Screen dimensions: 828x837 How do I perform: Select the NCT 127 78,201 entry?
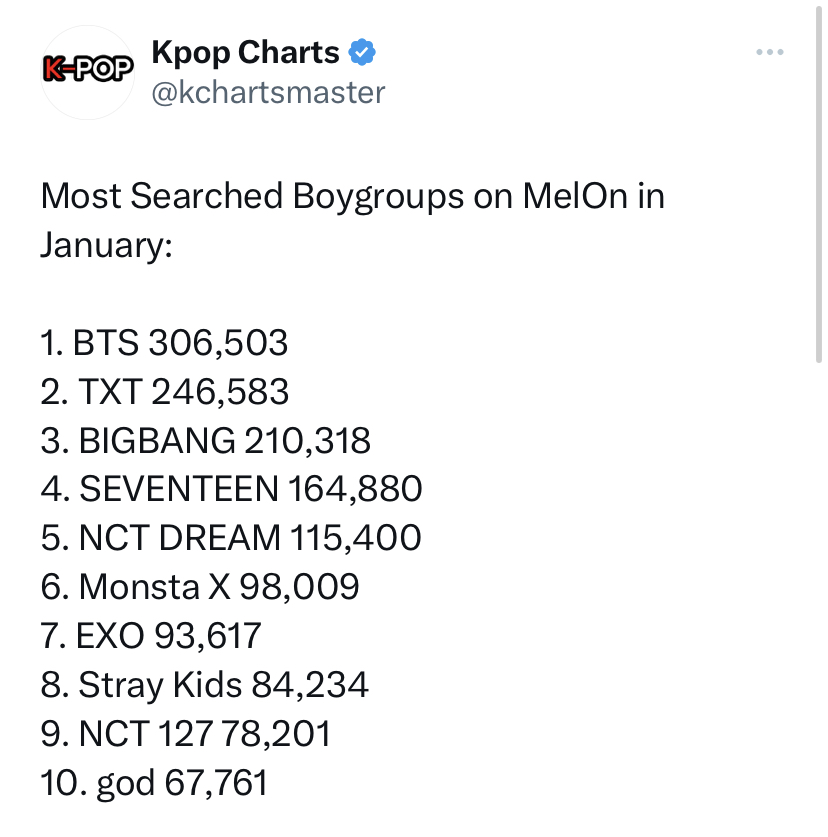point(186,733)
